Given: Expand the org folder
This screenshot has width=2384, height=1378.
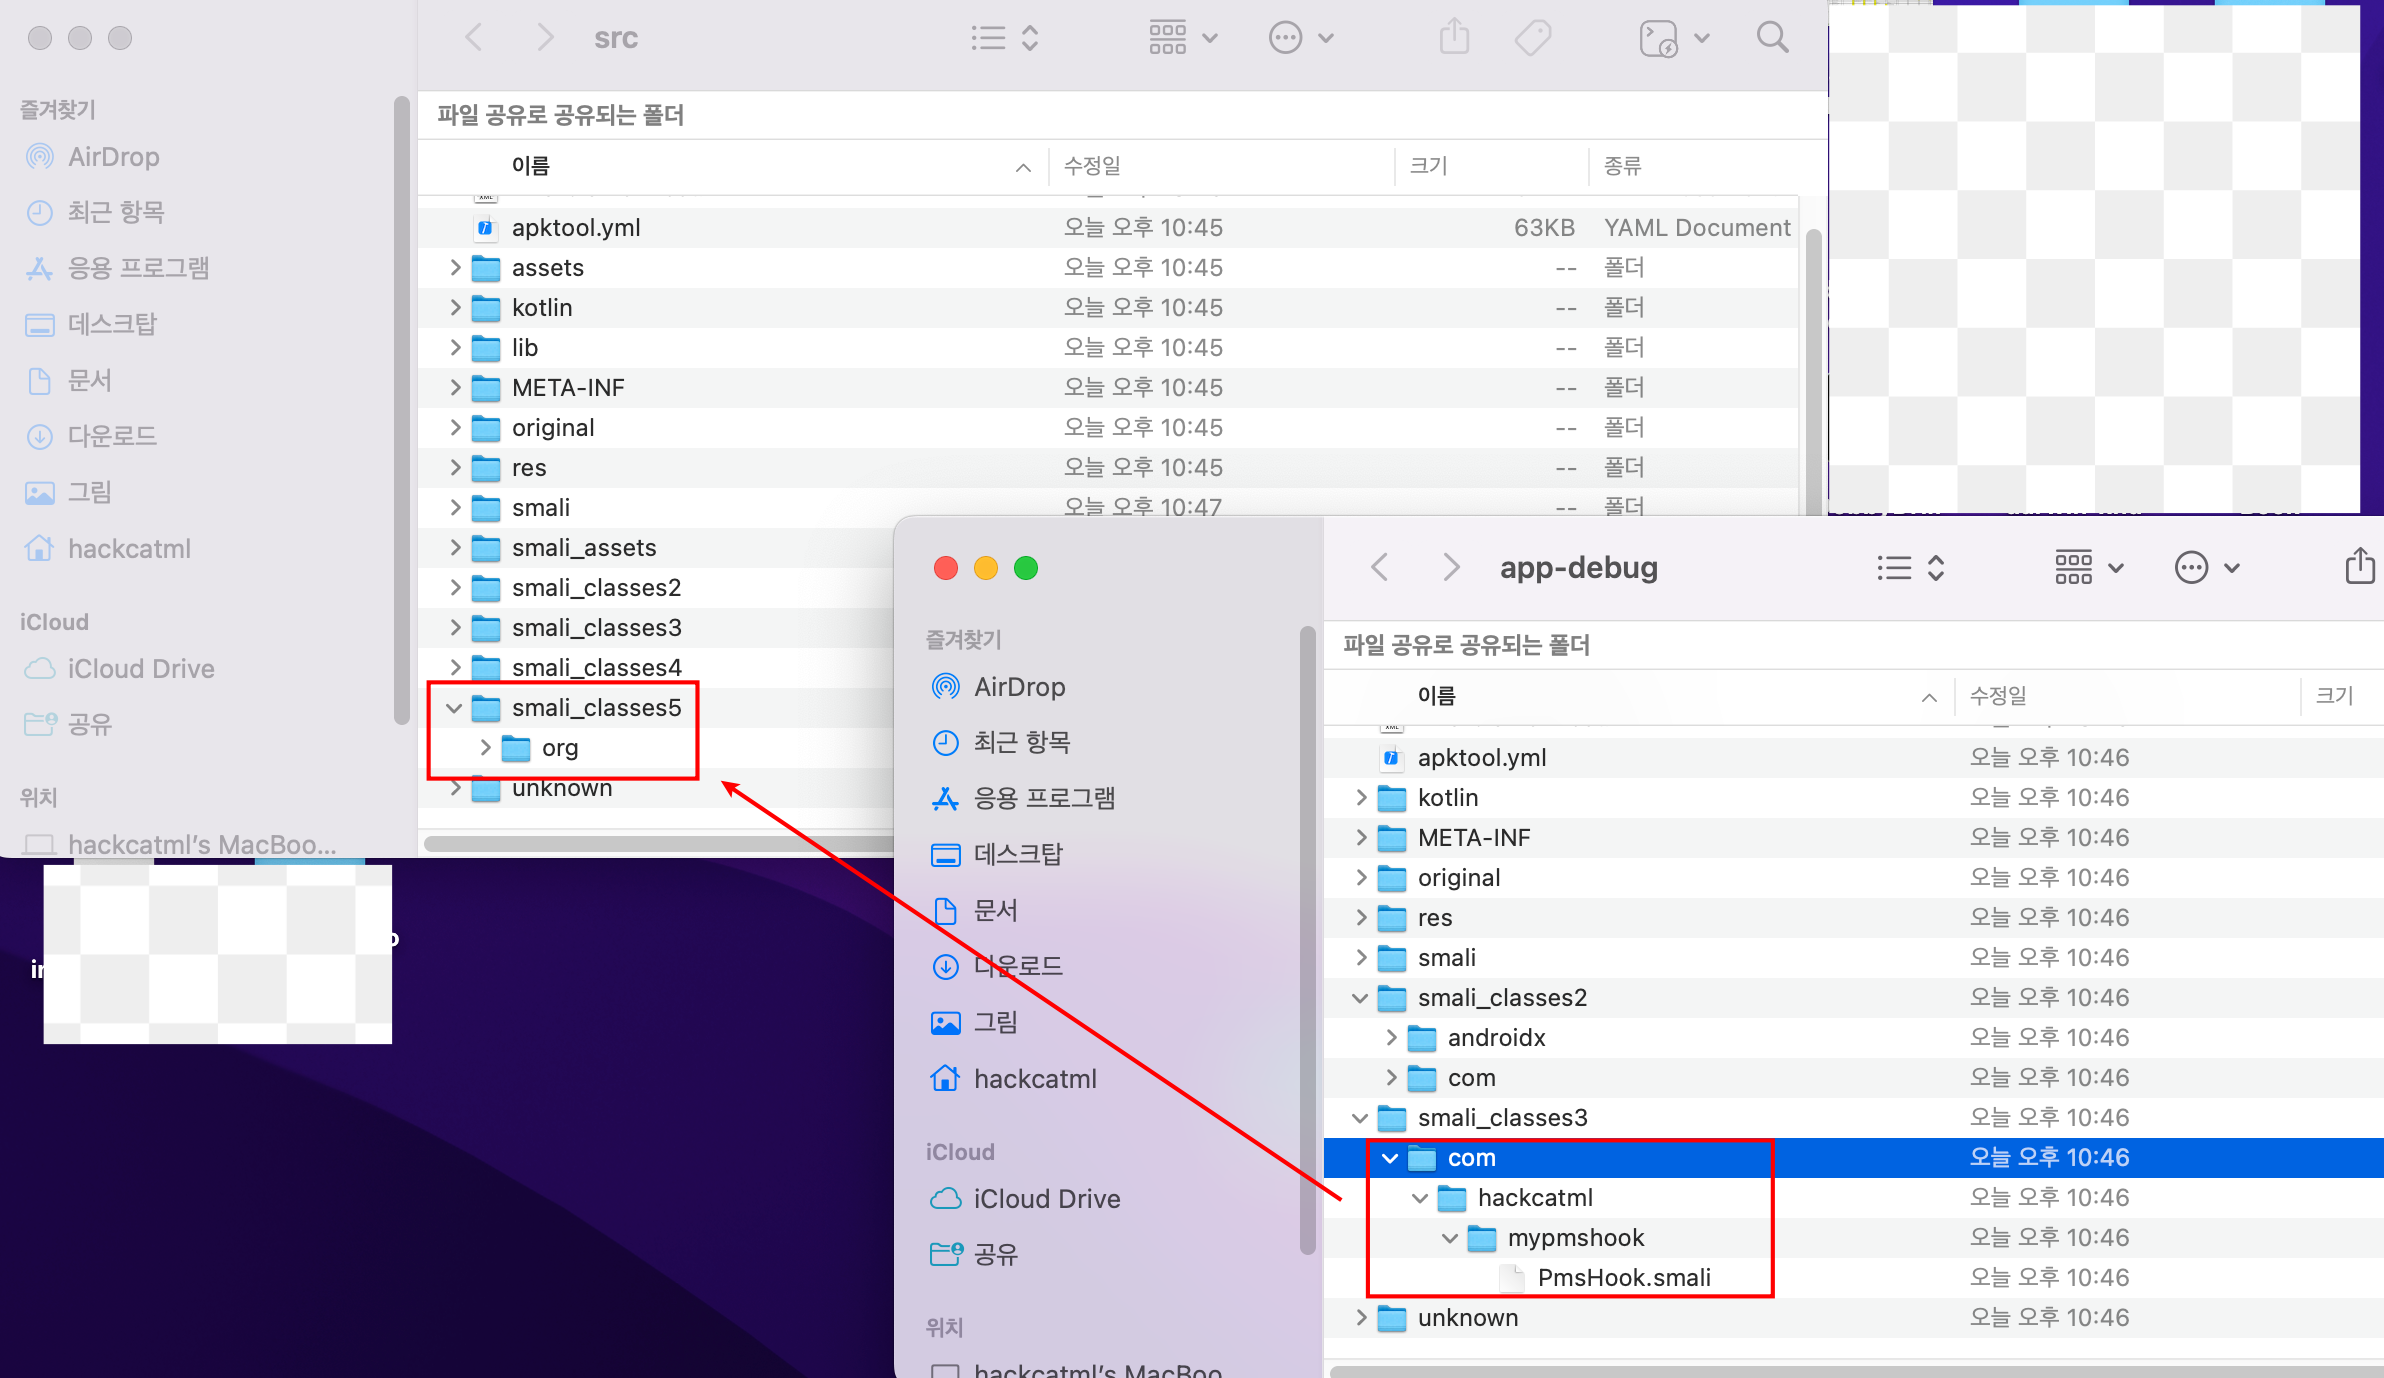Looking at the screenshot, I should tap(485, 748).
